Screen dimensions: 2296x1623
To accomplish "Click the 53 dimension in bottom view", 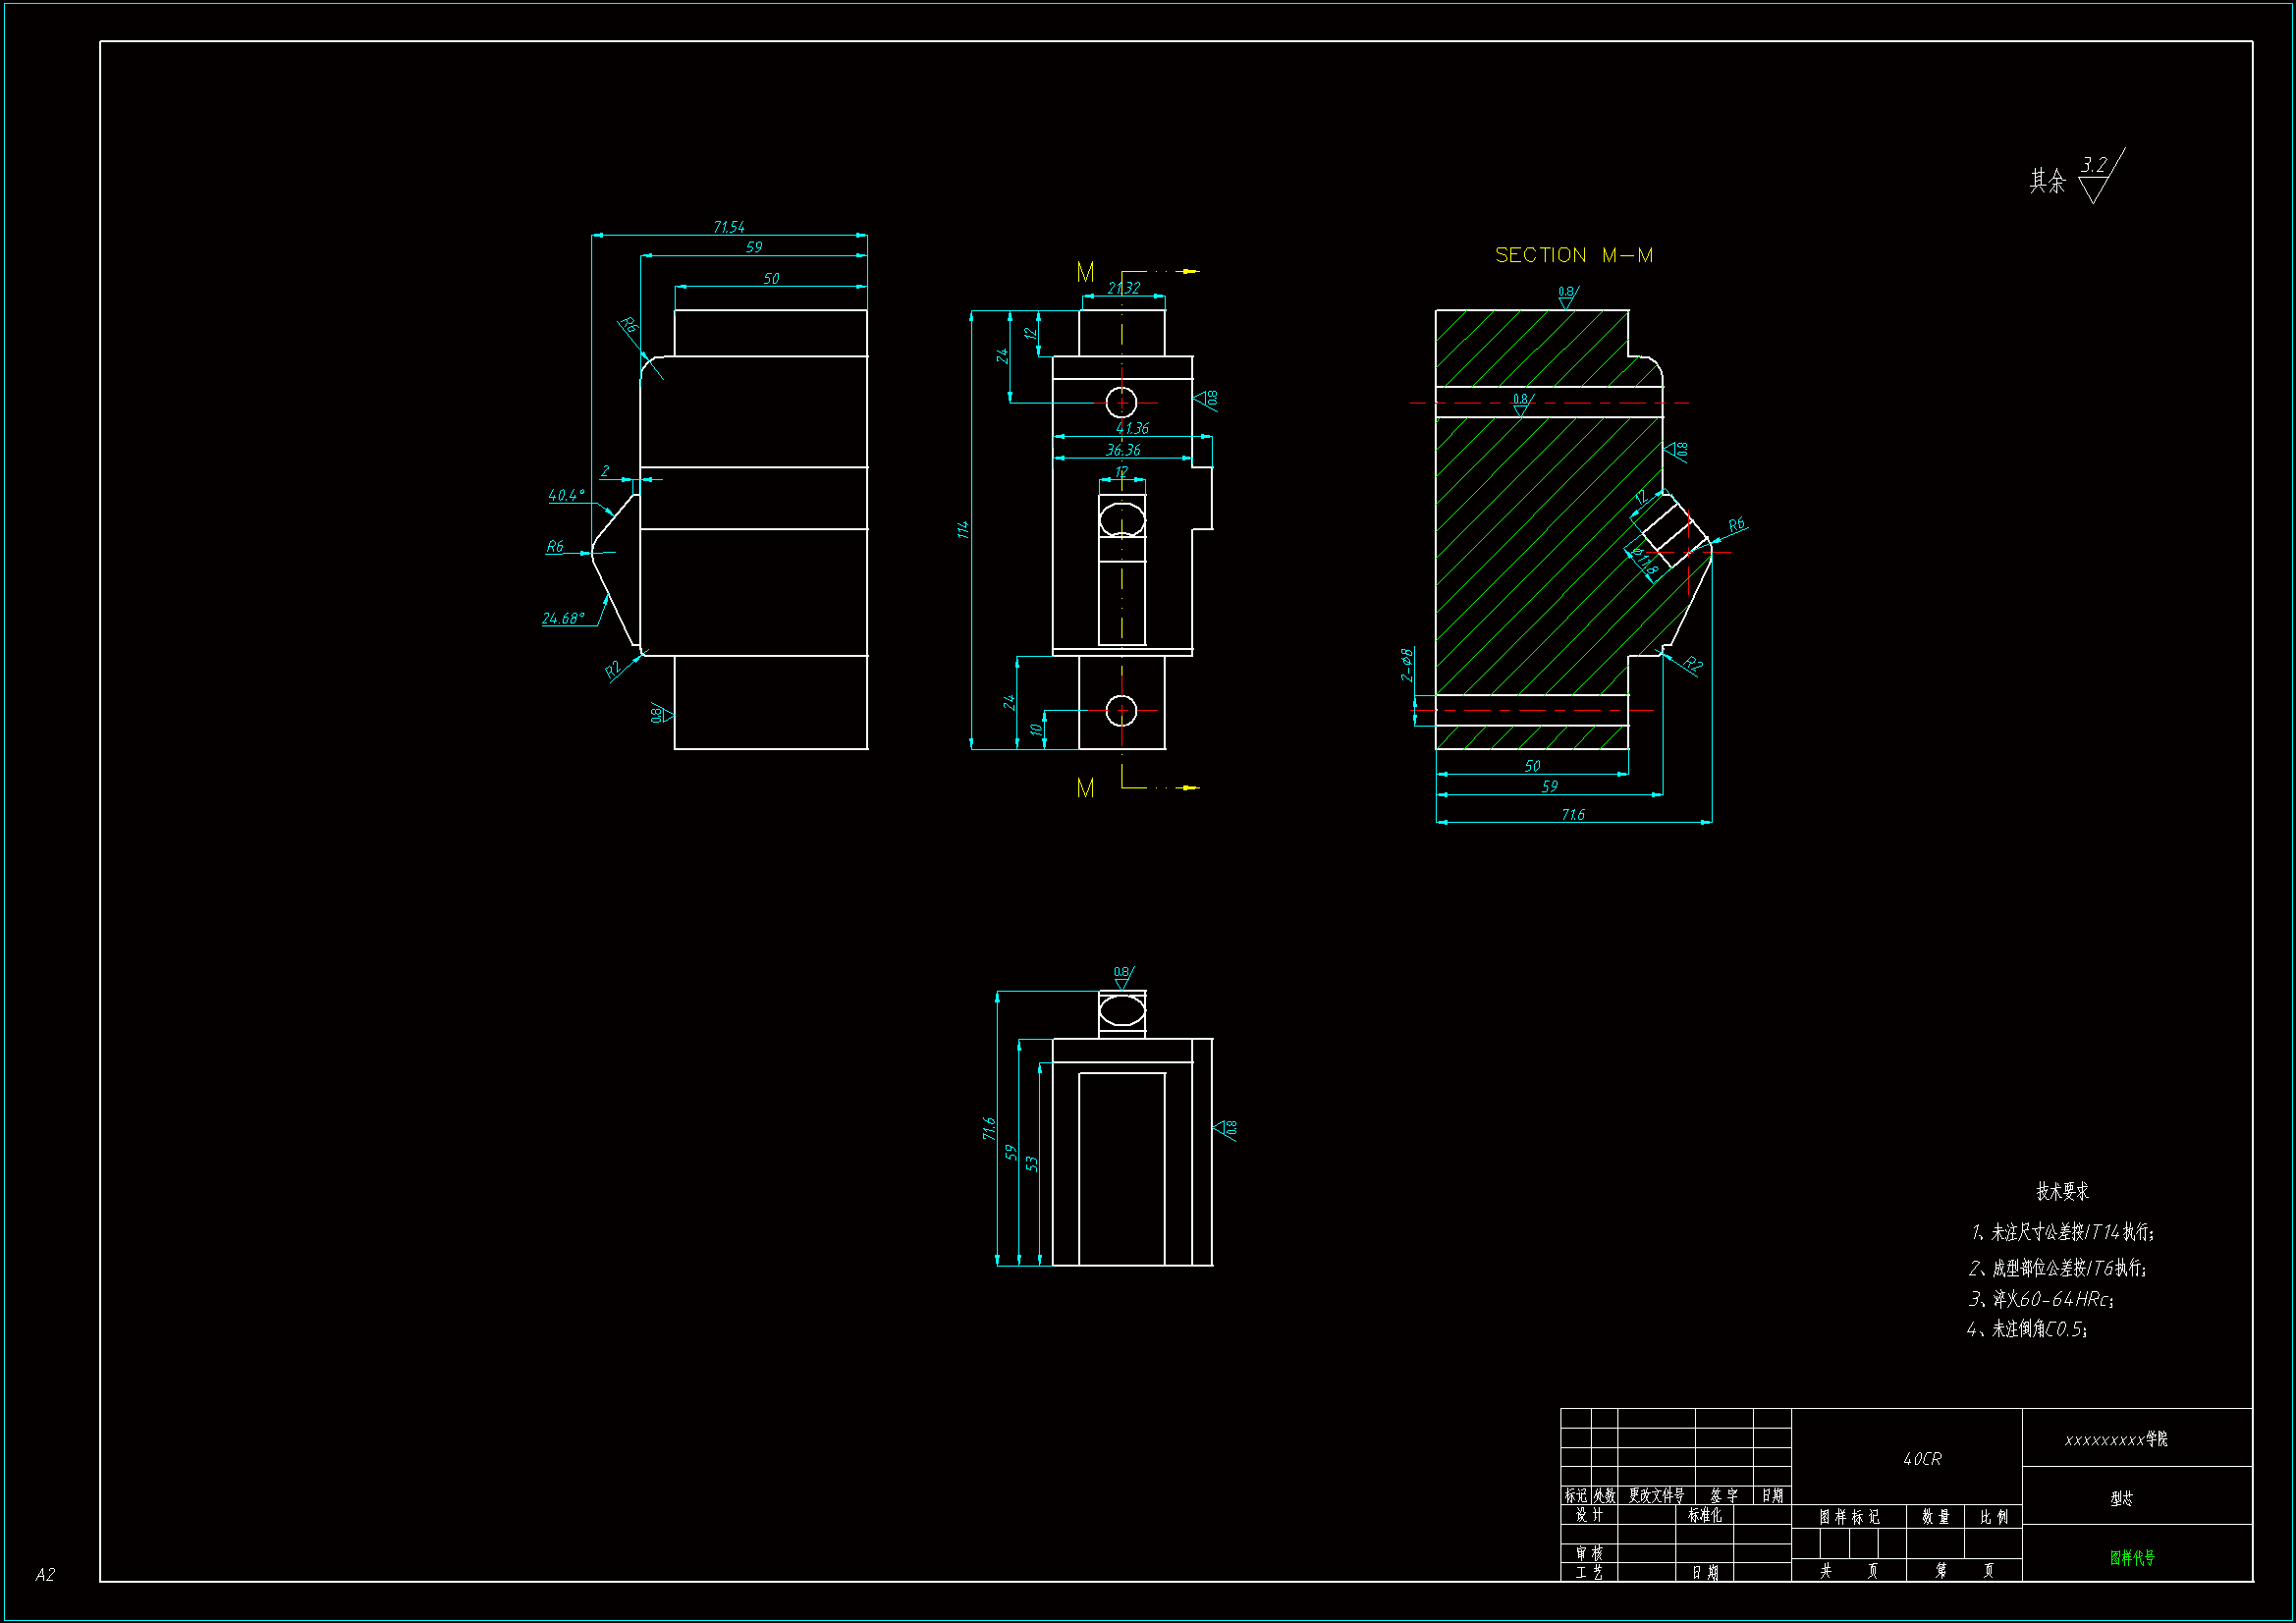I will [1032, 1164].
